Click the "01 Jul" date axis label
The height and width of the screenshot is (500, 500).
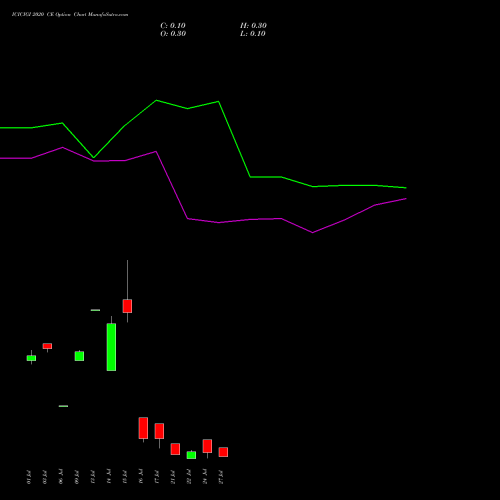[x=29, y=477]
